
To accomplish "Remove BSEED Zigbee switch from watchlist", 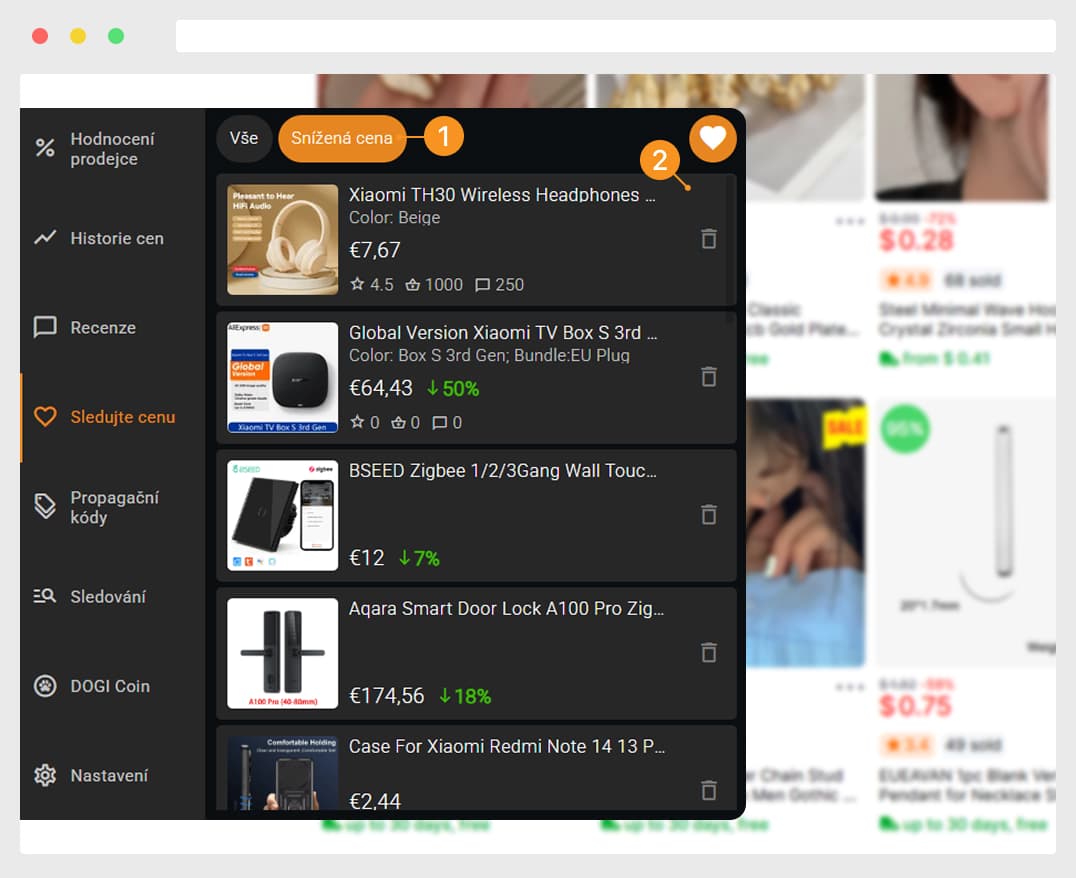I will (709, 515).
